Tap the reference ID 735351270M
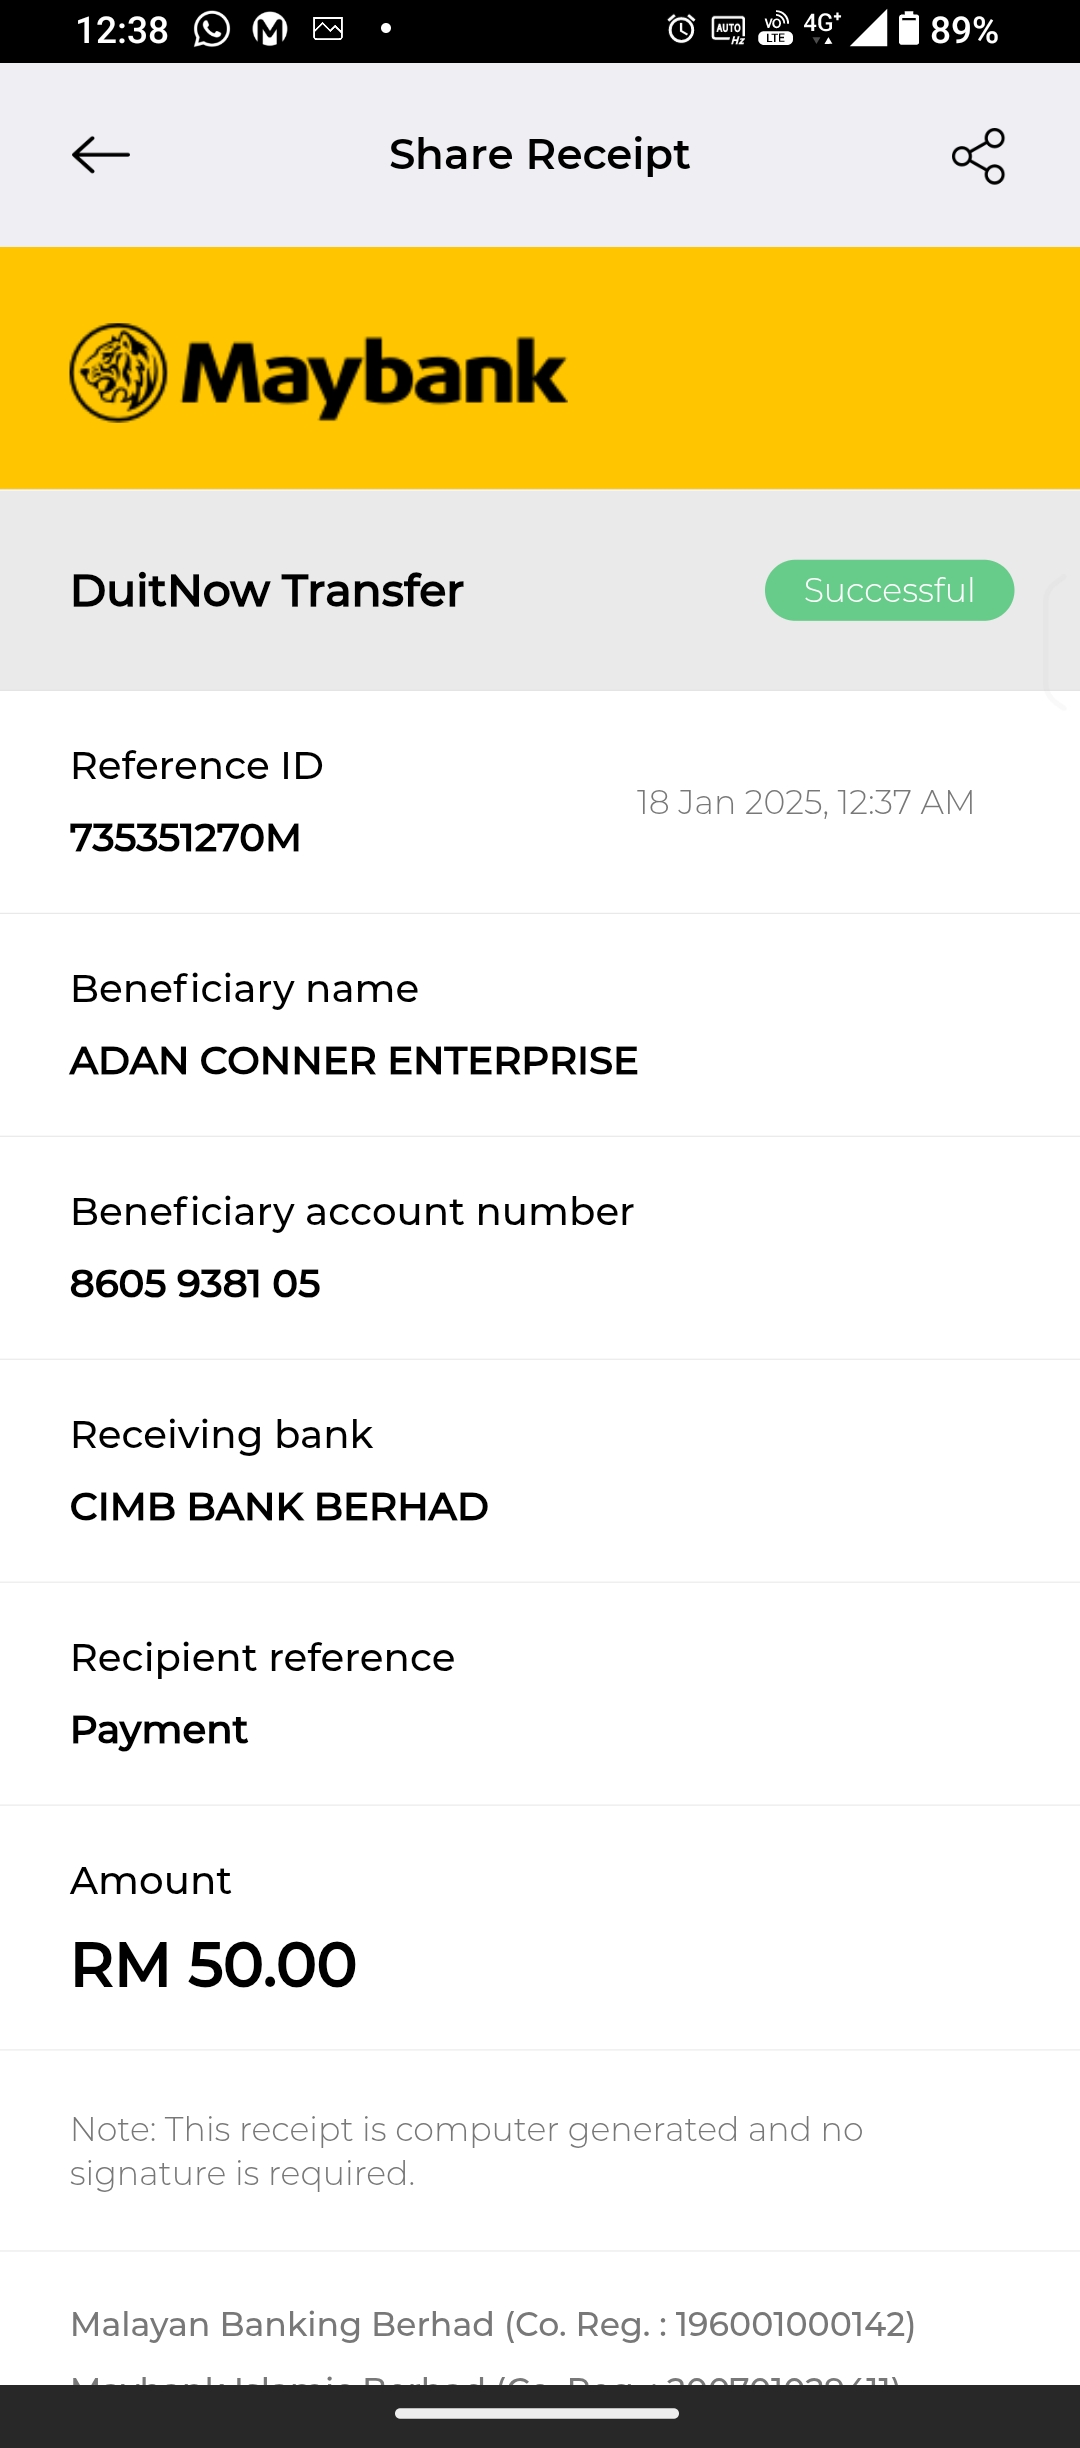 (x=186, y=838)
